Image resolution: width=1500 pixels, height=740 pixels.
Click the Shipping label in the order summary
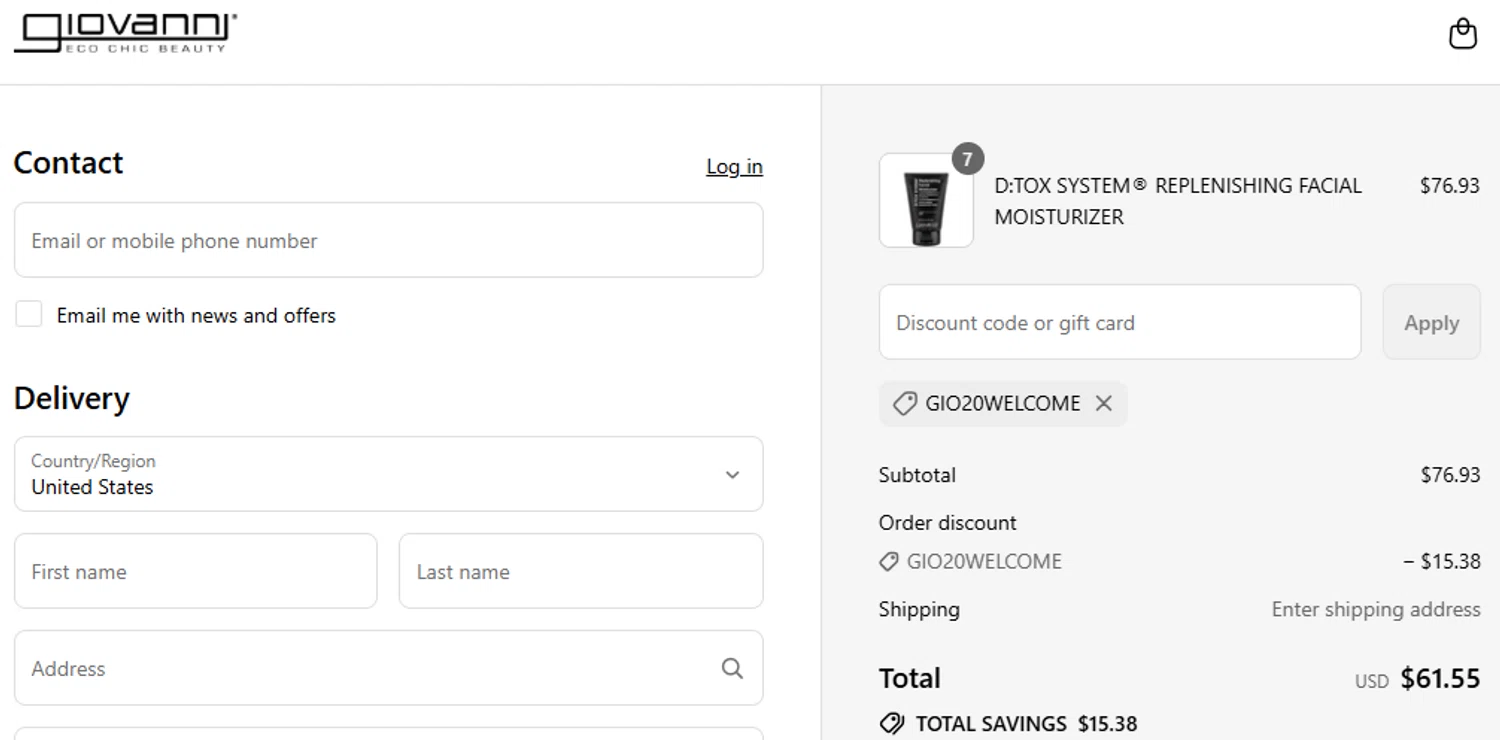(x=919, y=609)
